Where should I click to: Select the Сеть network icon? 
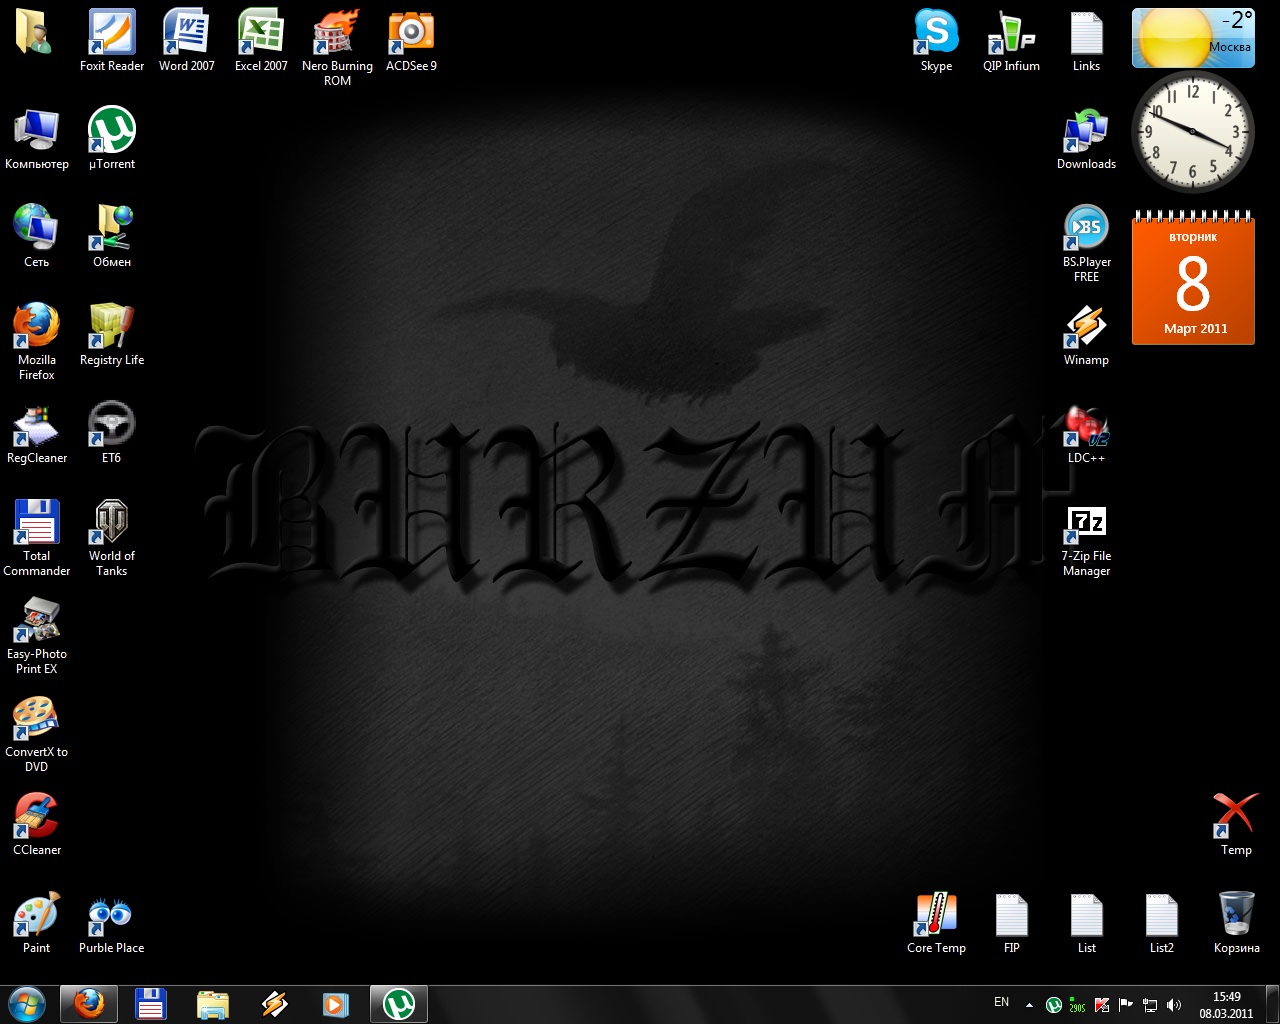pos(37,237)
